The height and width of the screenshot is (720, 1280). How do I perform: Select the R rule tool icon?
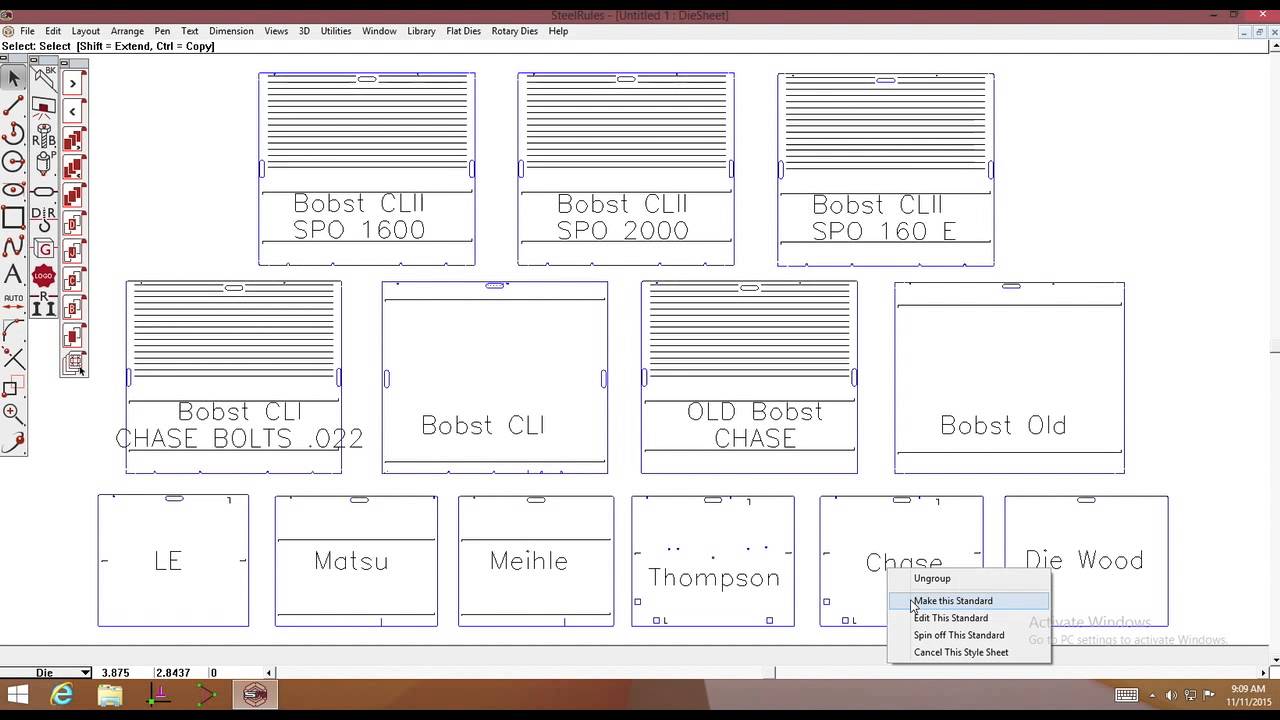coord(44,306)
